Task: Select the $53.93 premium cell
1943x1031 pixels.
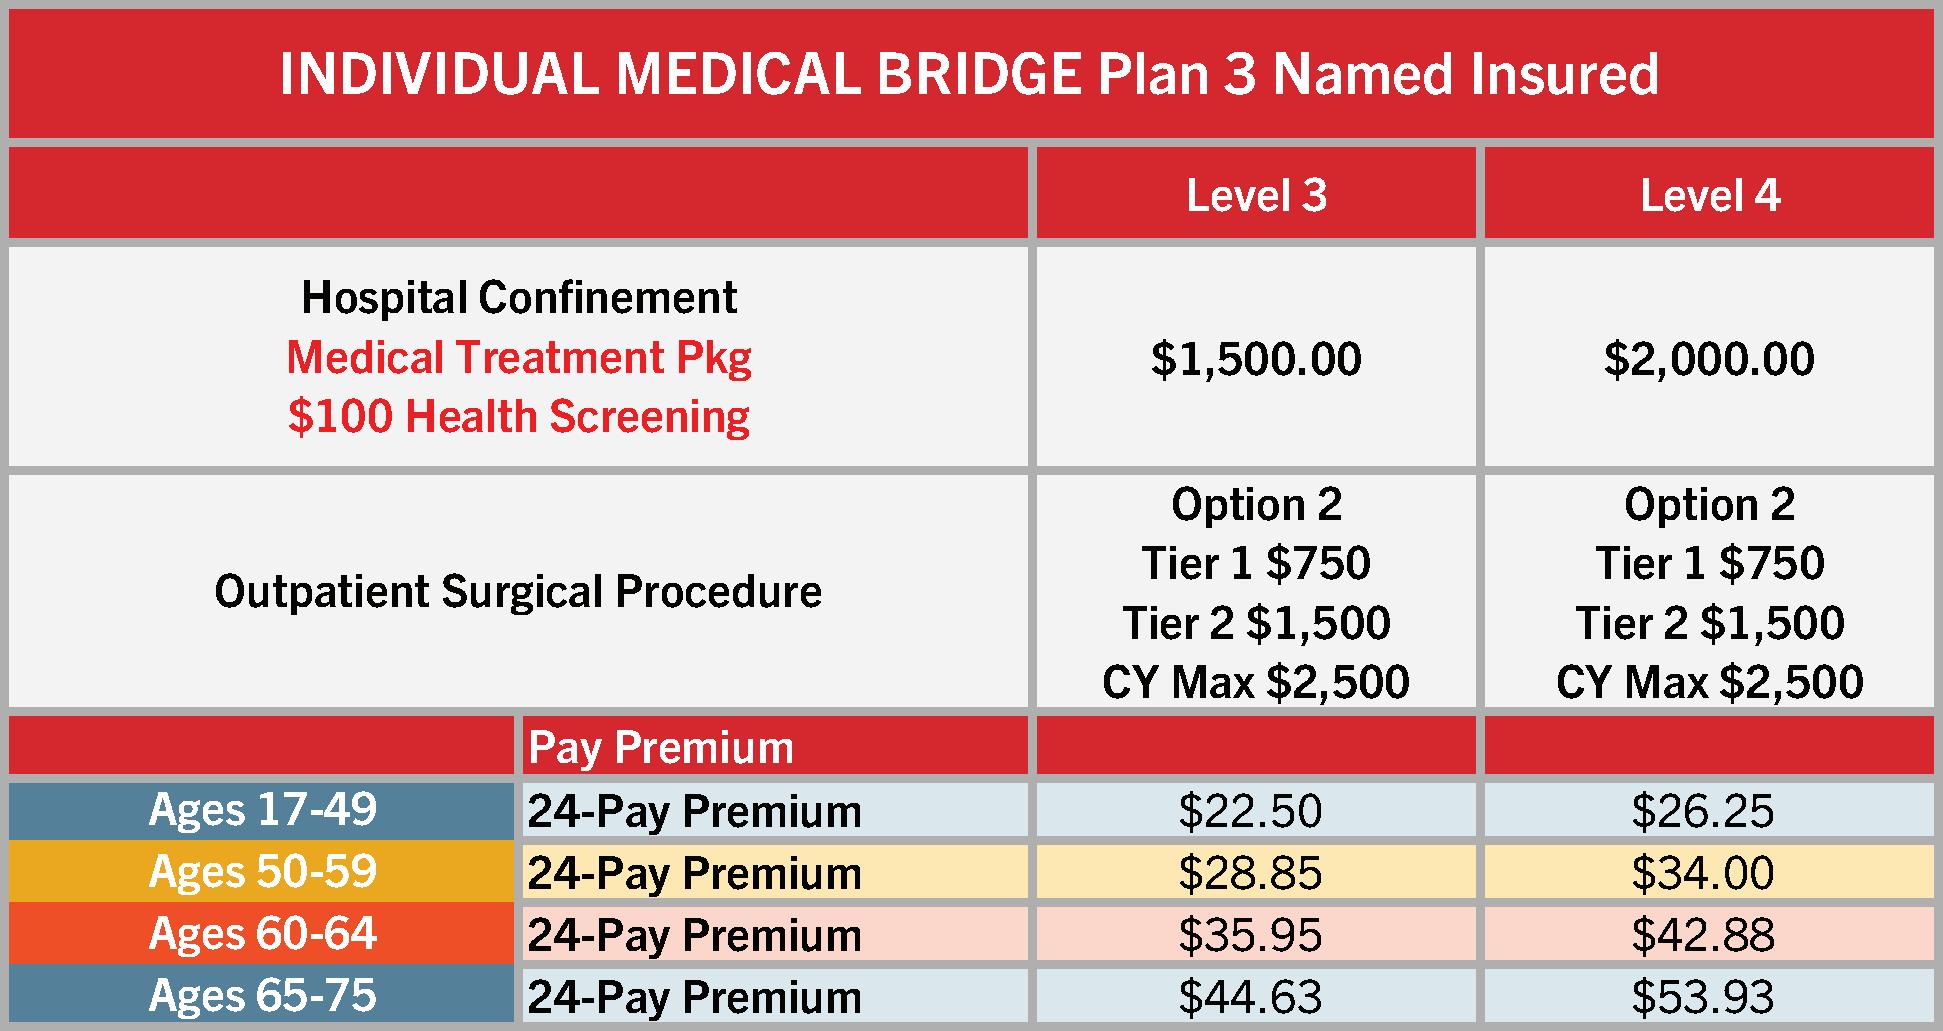Action: coord(1709,996)
